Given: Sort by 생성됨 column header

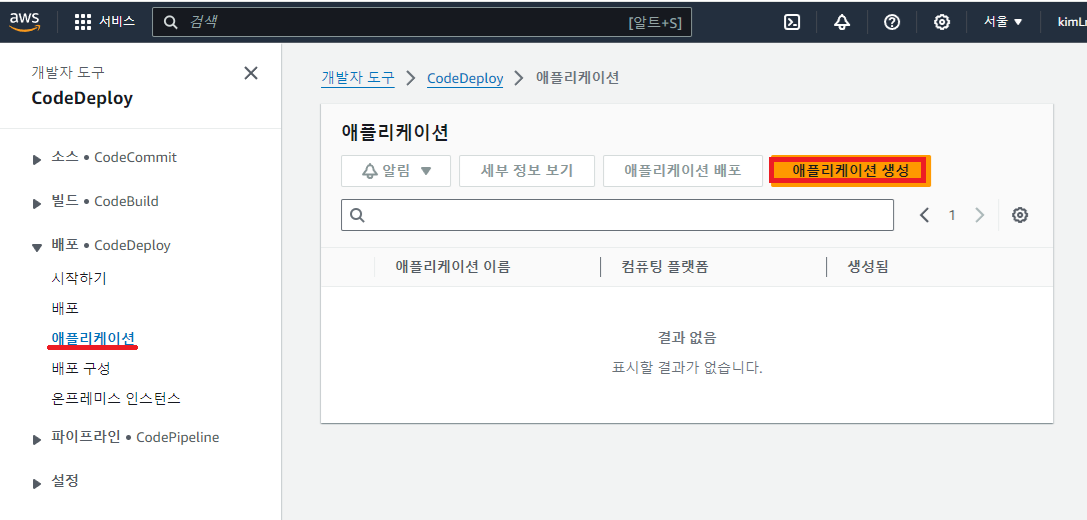Looking at the screenshot, I should (x=868, y=267).
